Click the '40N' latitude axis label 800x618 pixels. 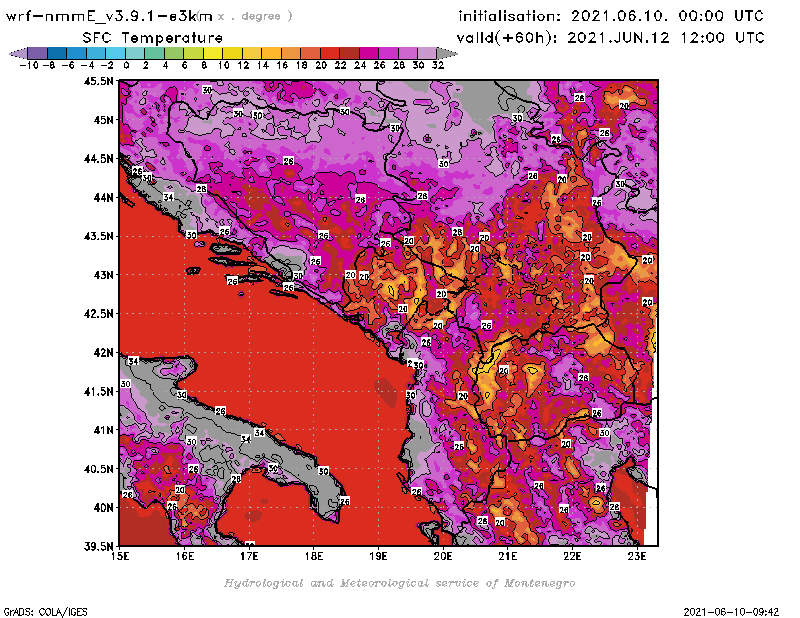click(103, 508)
